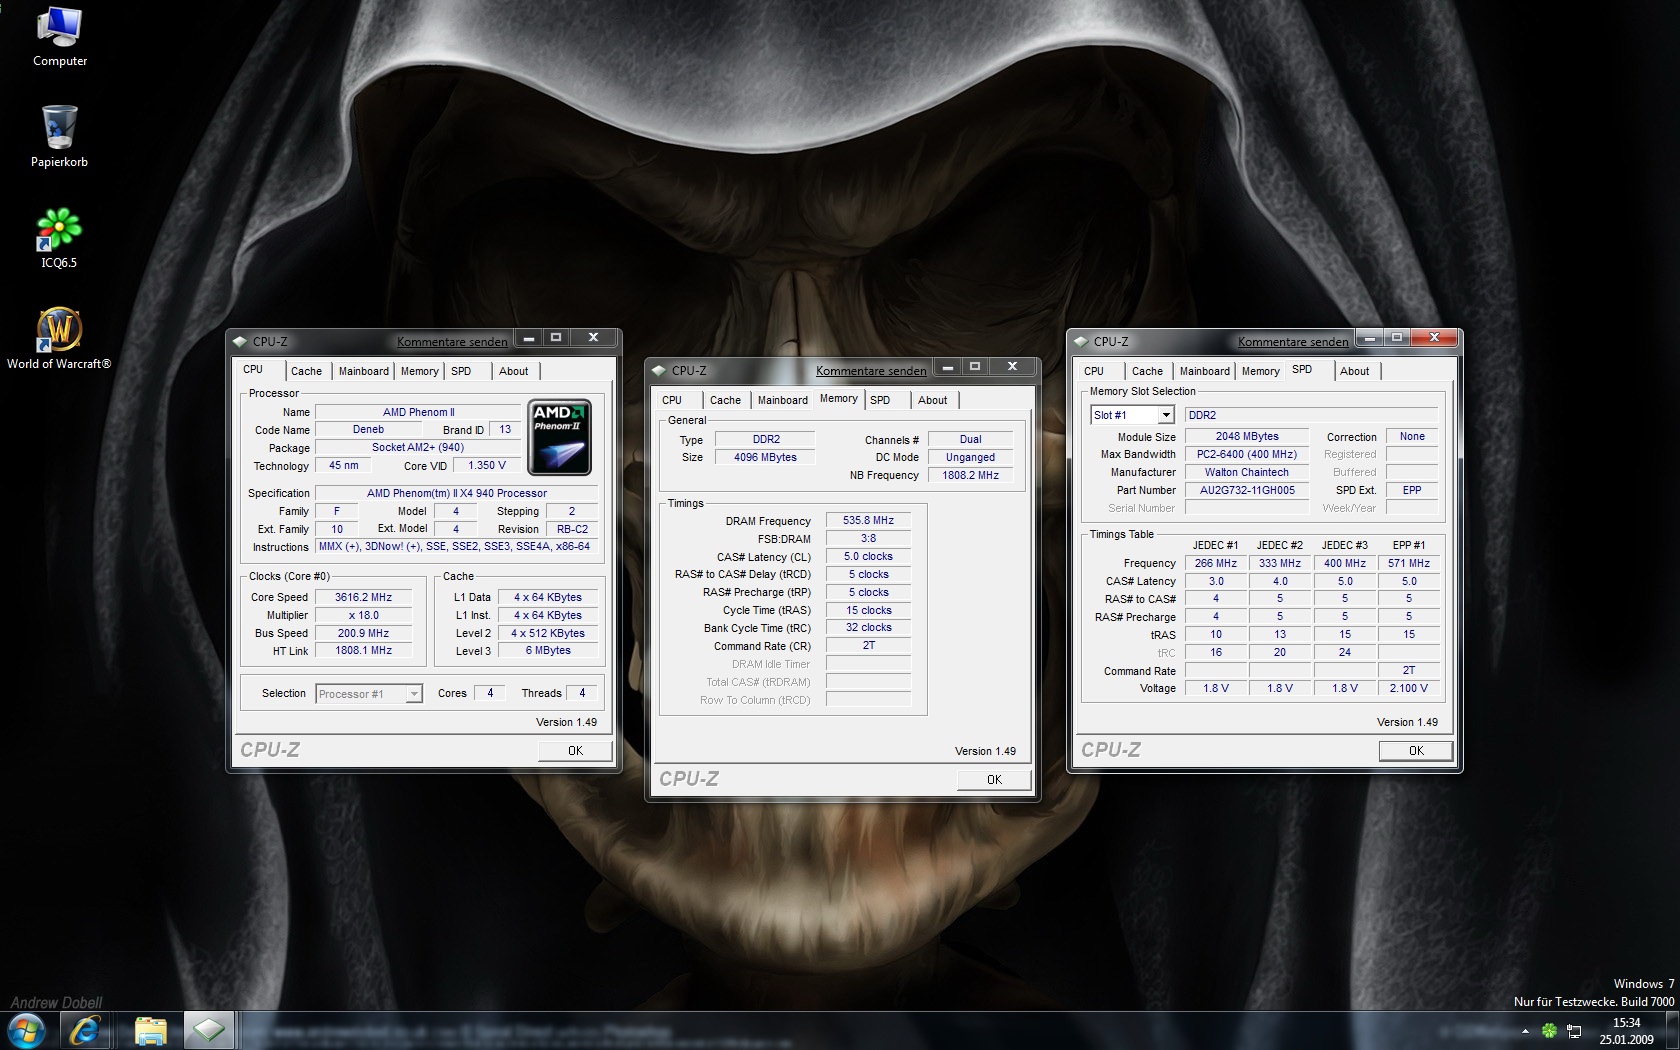Click EPP #1 voltage 2.100 V
The image size is (1680, 1050).
point(1408,689)
